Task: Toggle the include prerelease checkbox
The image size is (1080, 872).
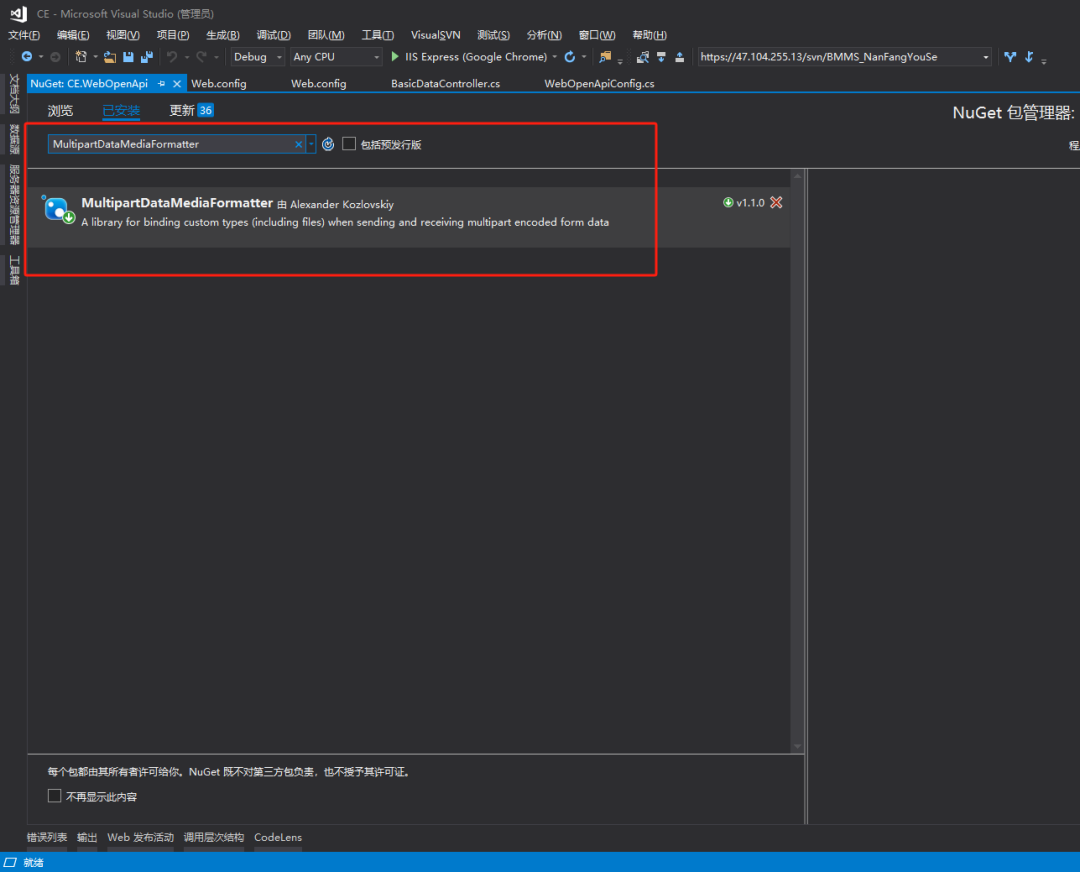Action: pyautogui.click(x=349, y=144)
